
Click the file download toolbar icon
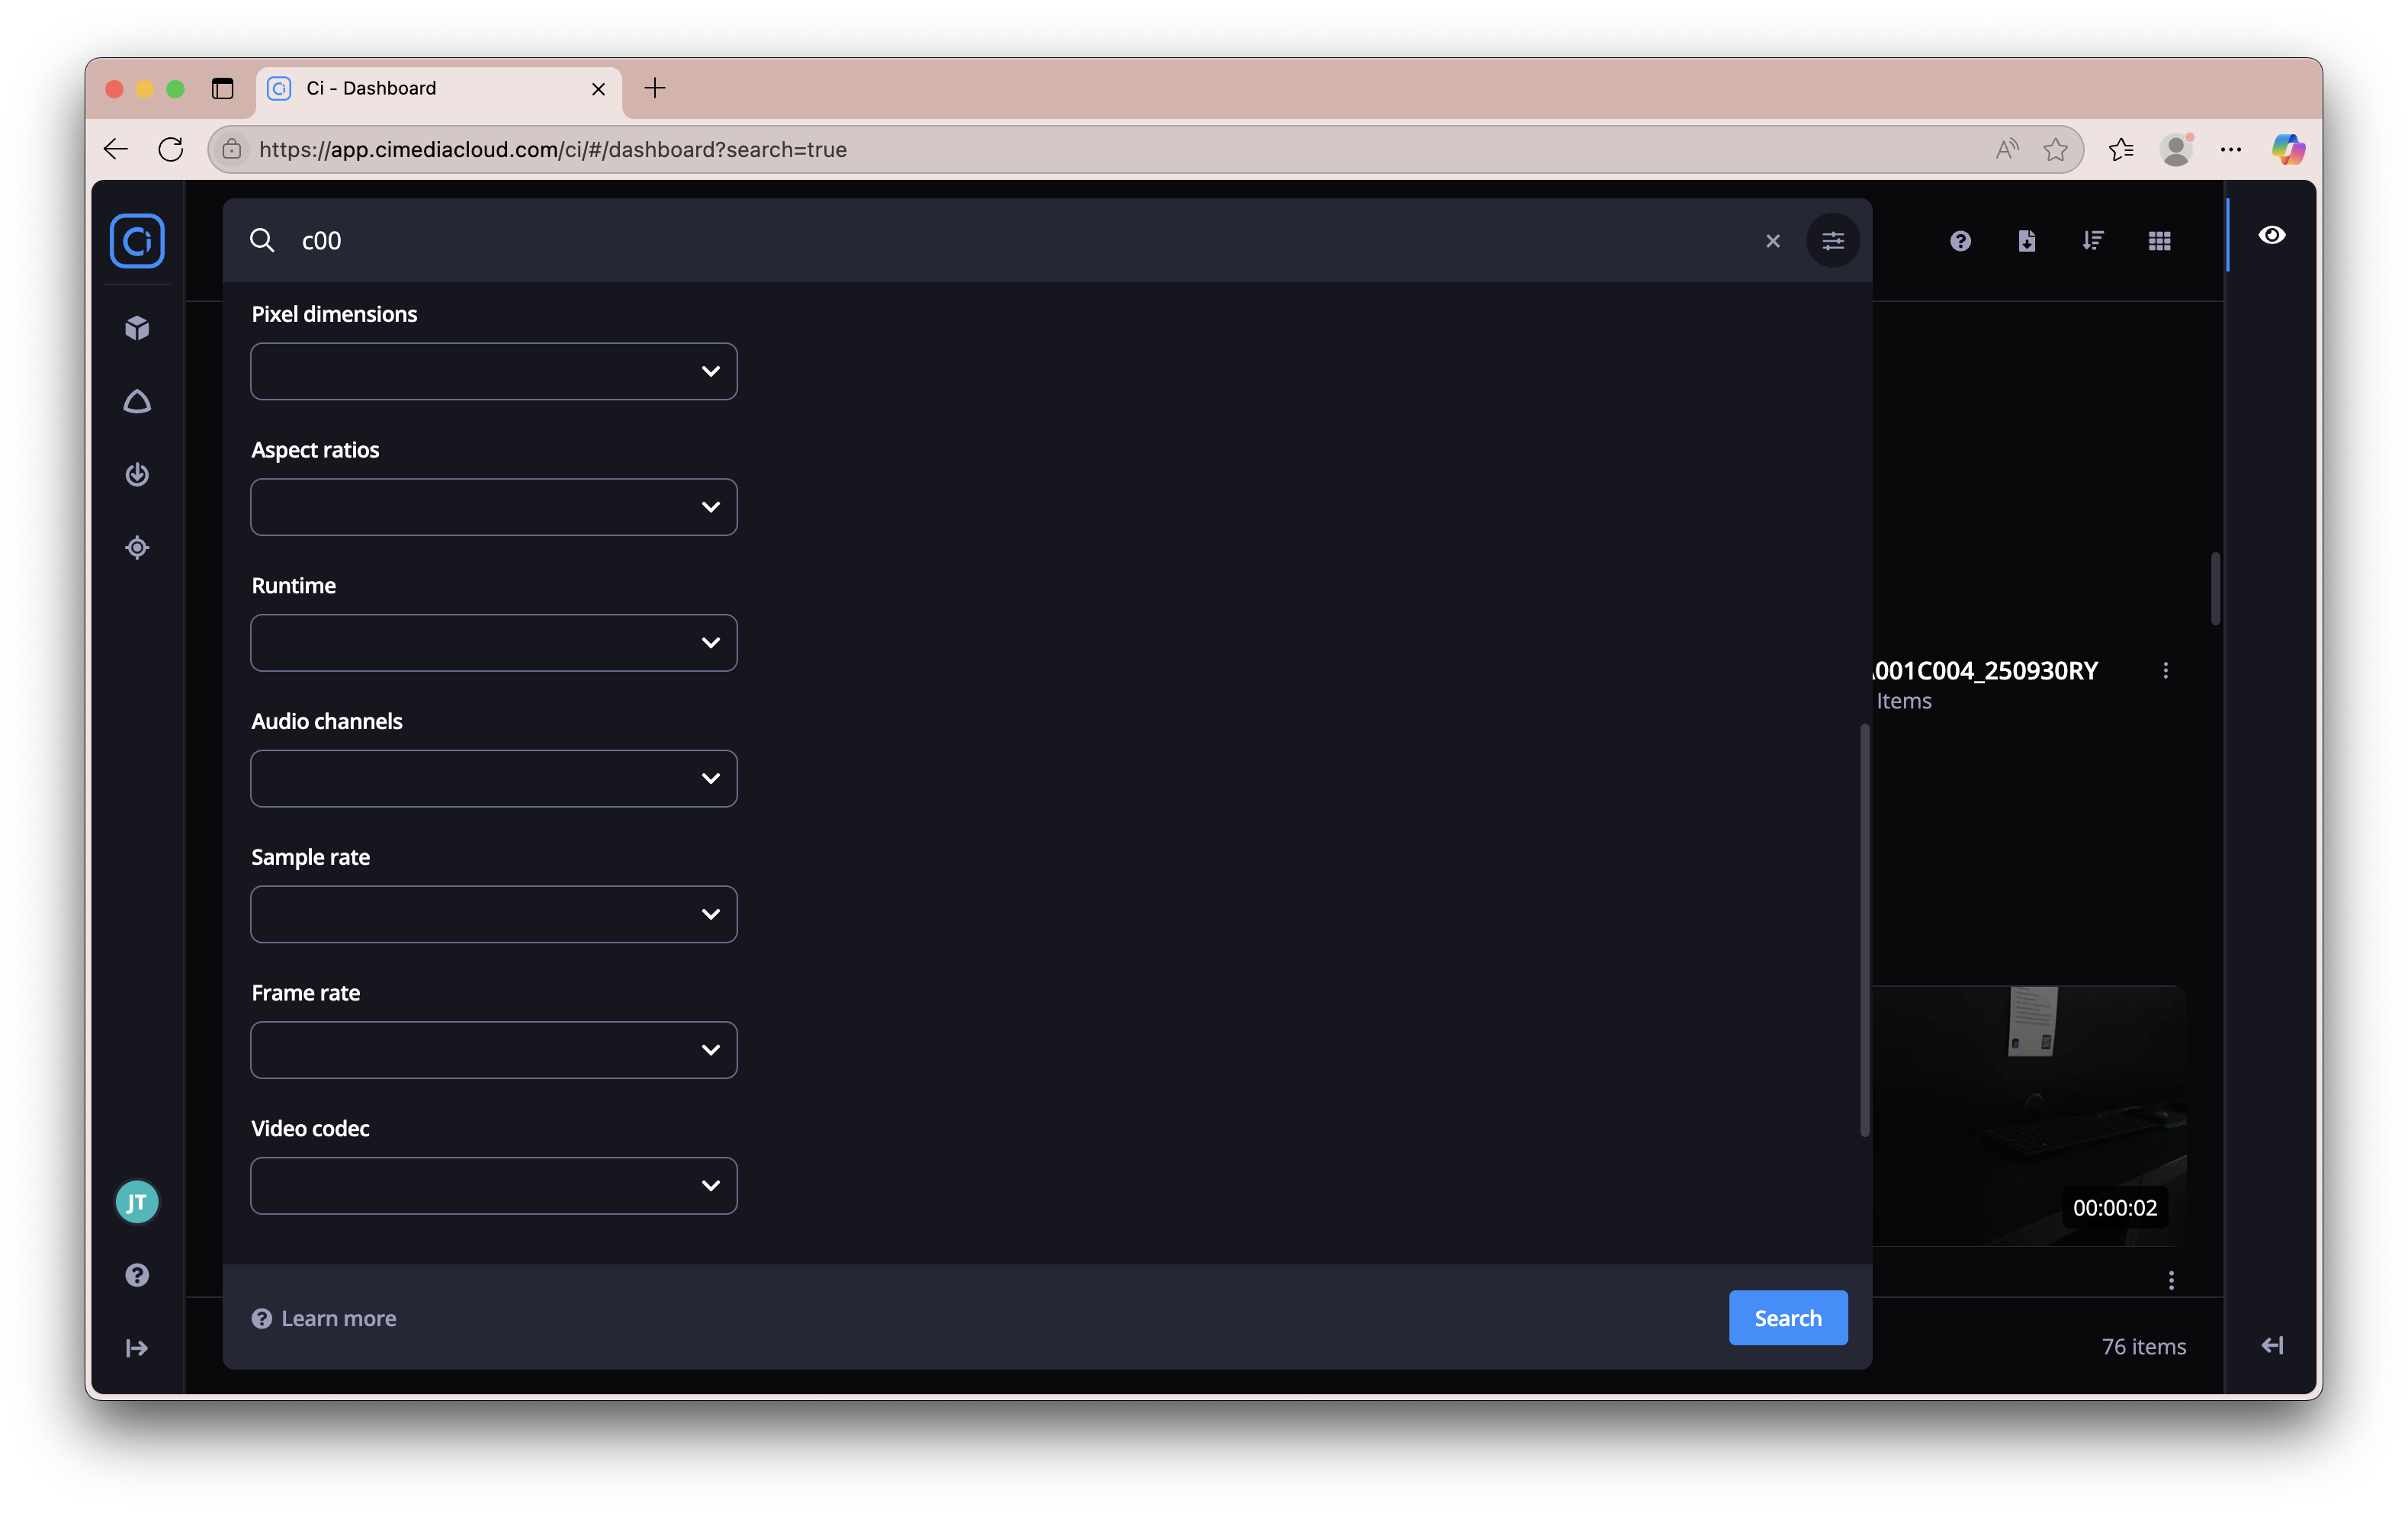coord(2027,241)
